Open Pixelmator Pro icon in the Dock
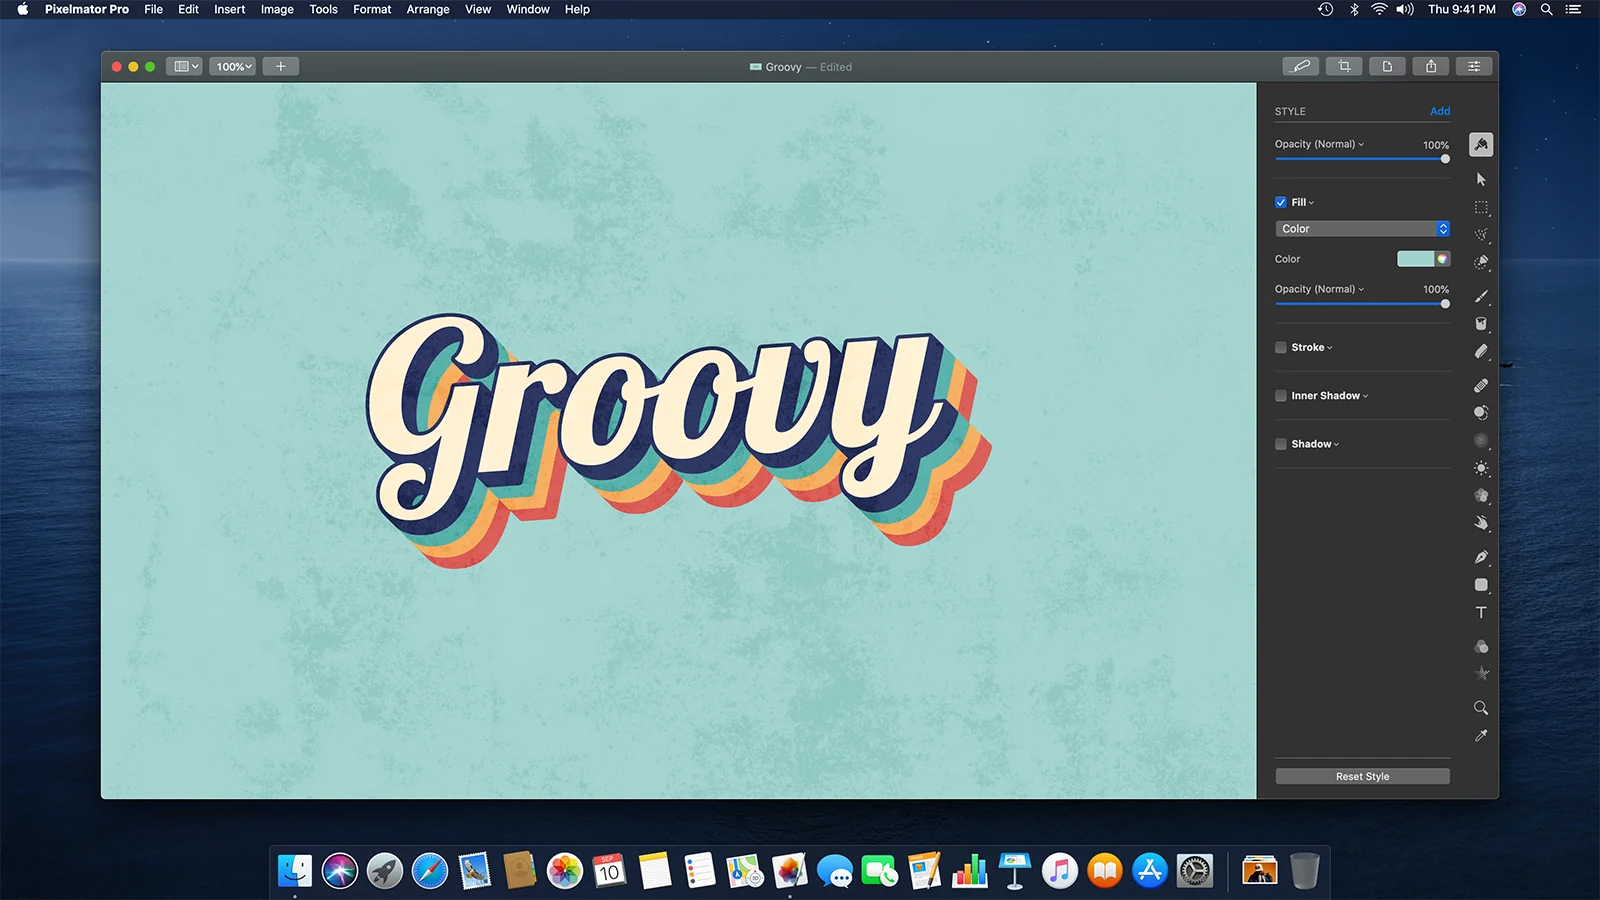Viewport: 1600px width, 900px height. (789, 871)
